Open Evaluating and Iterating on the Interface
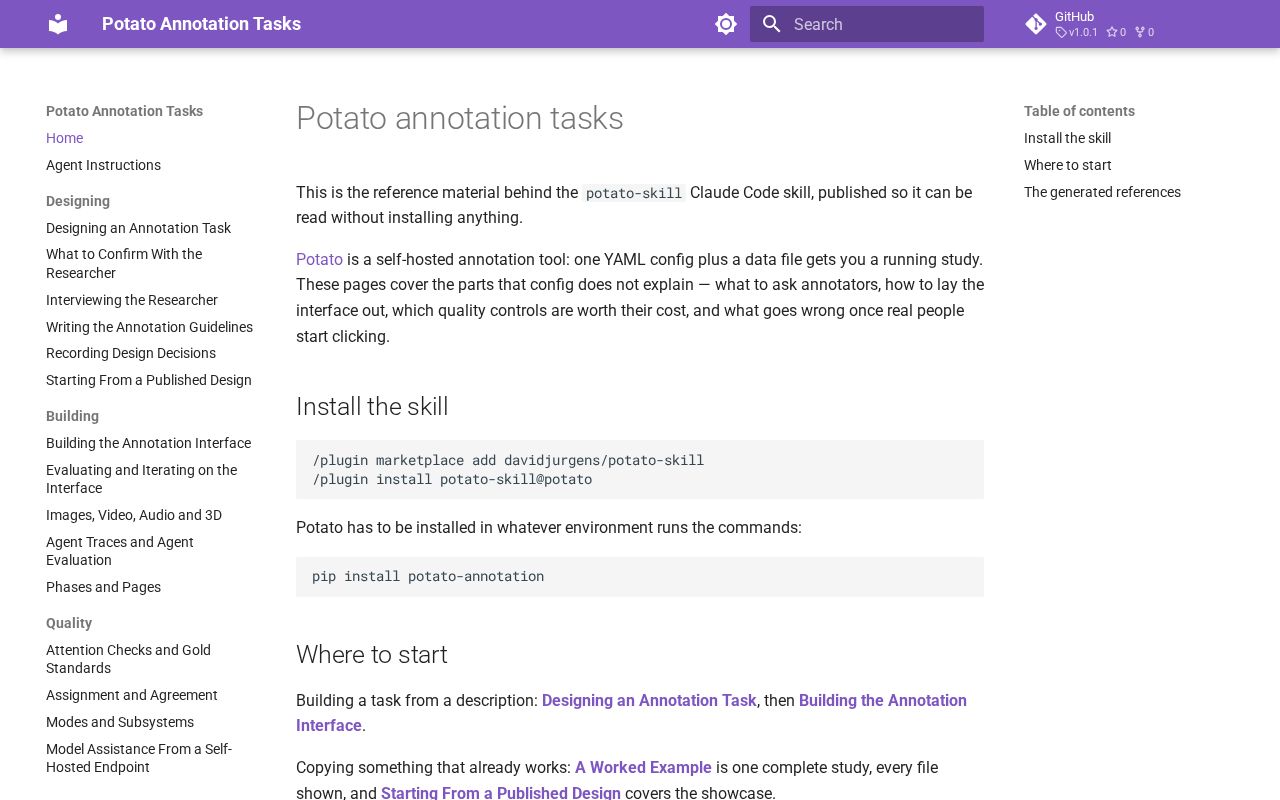1280x800 pixels. click(x=141, y=479)
